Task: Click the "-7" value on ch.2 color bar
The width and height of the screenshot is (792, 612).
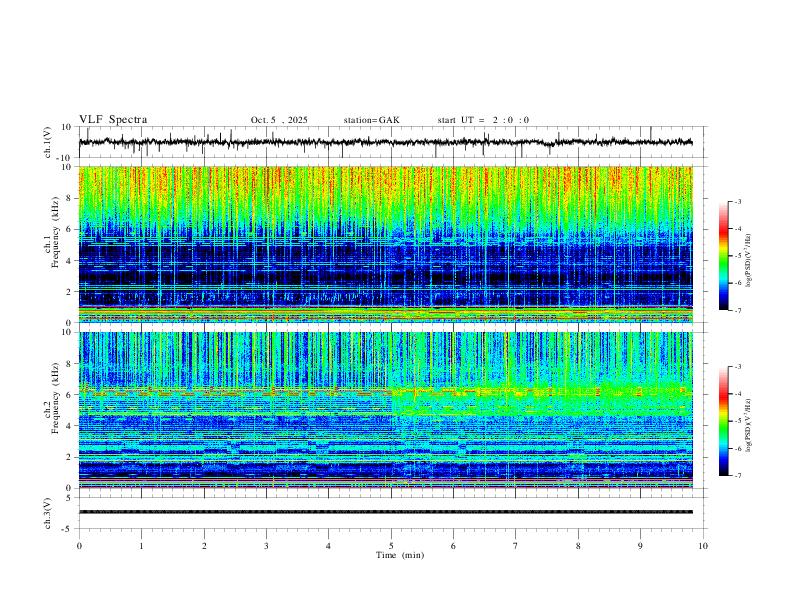Action: pyautogui.click(x=737, y=476)
